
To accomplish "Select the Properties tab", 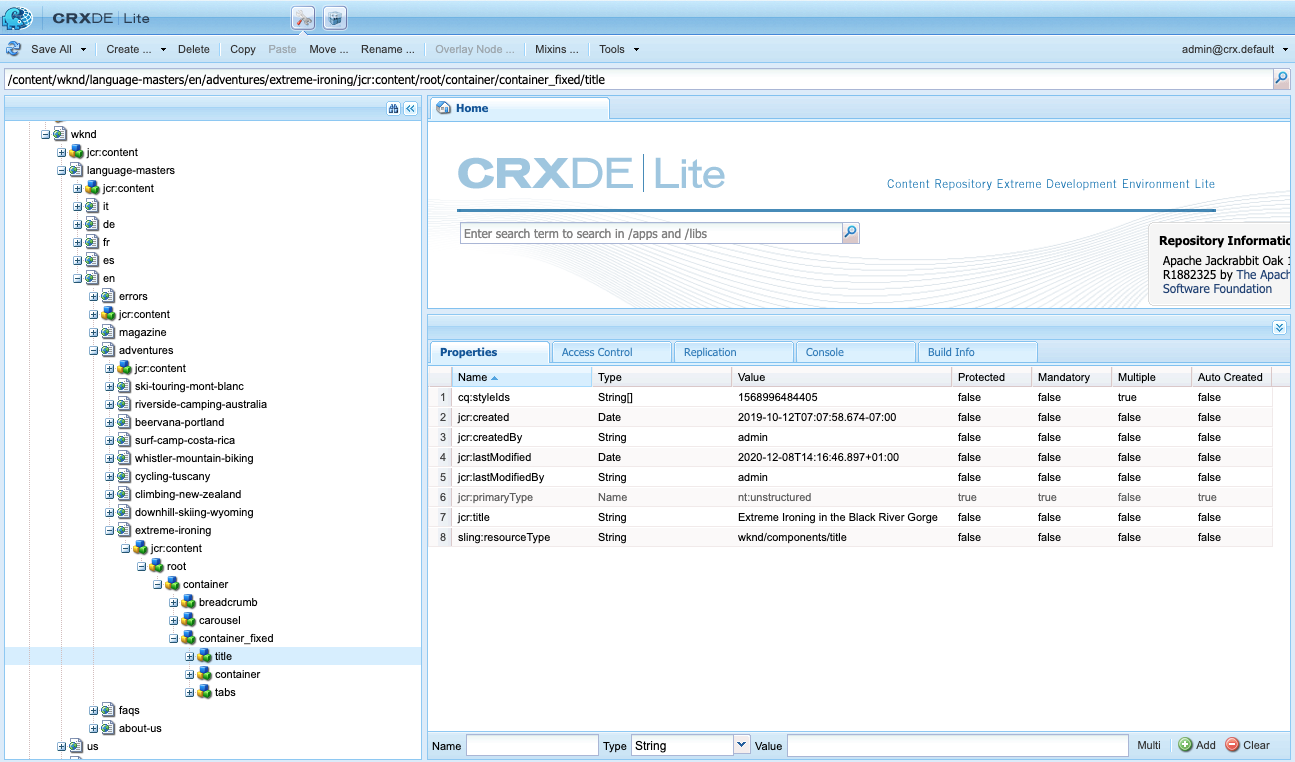I will 490,352.
